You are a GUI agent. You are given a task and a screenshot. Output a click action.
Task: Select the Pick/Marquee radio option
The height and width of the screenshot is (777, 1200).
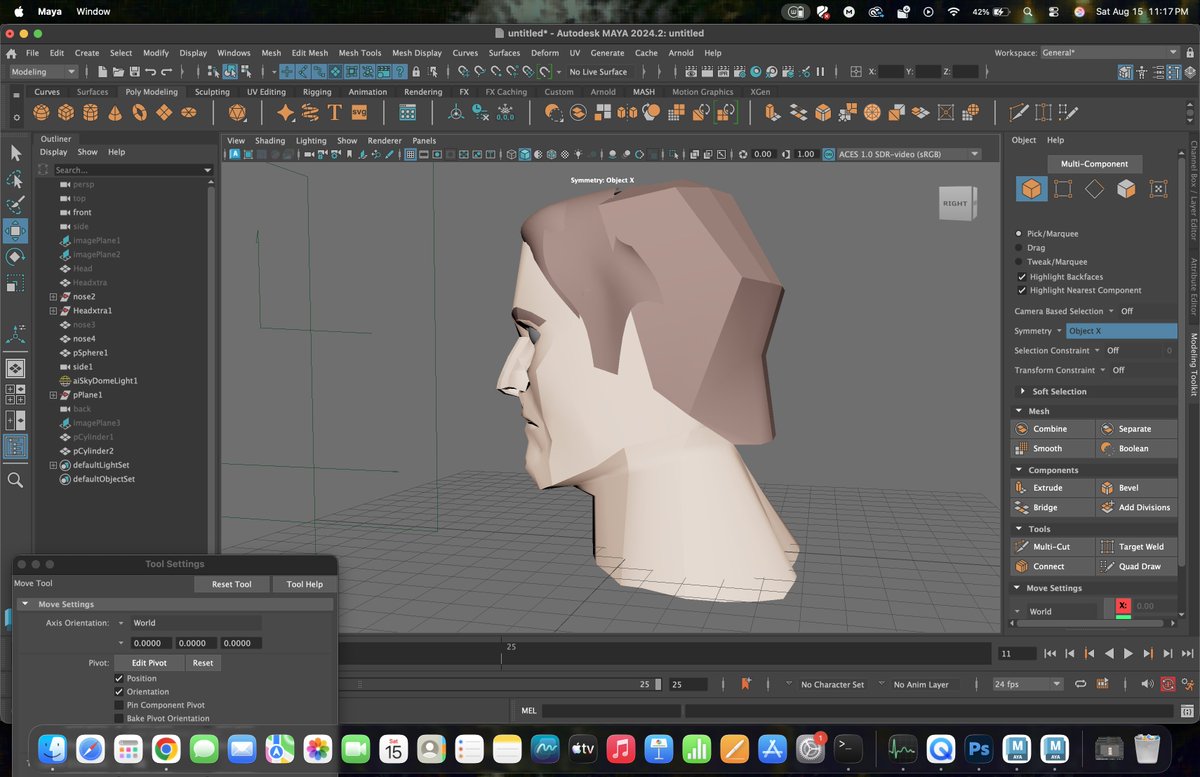pos(1019,233)
